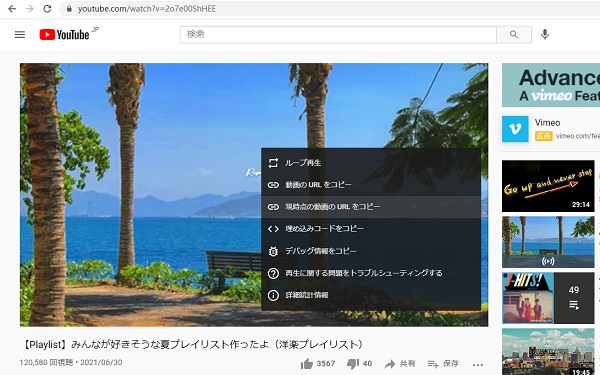This screenshot has height=375, width=600.
Task: Click the 広告 ad badge
Action: tap(544, 136)
